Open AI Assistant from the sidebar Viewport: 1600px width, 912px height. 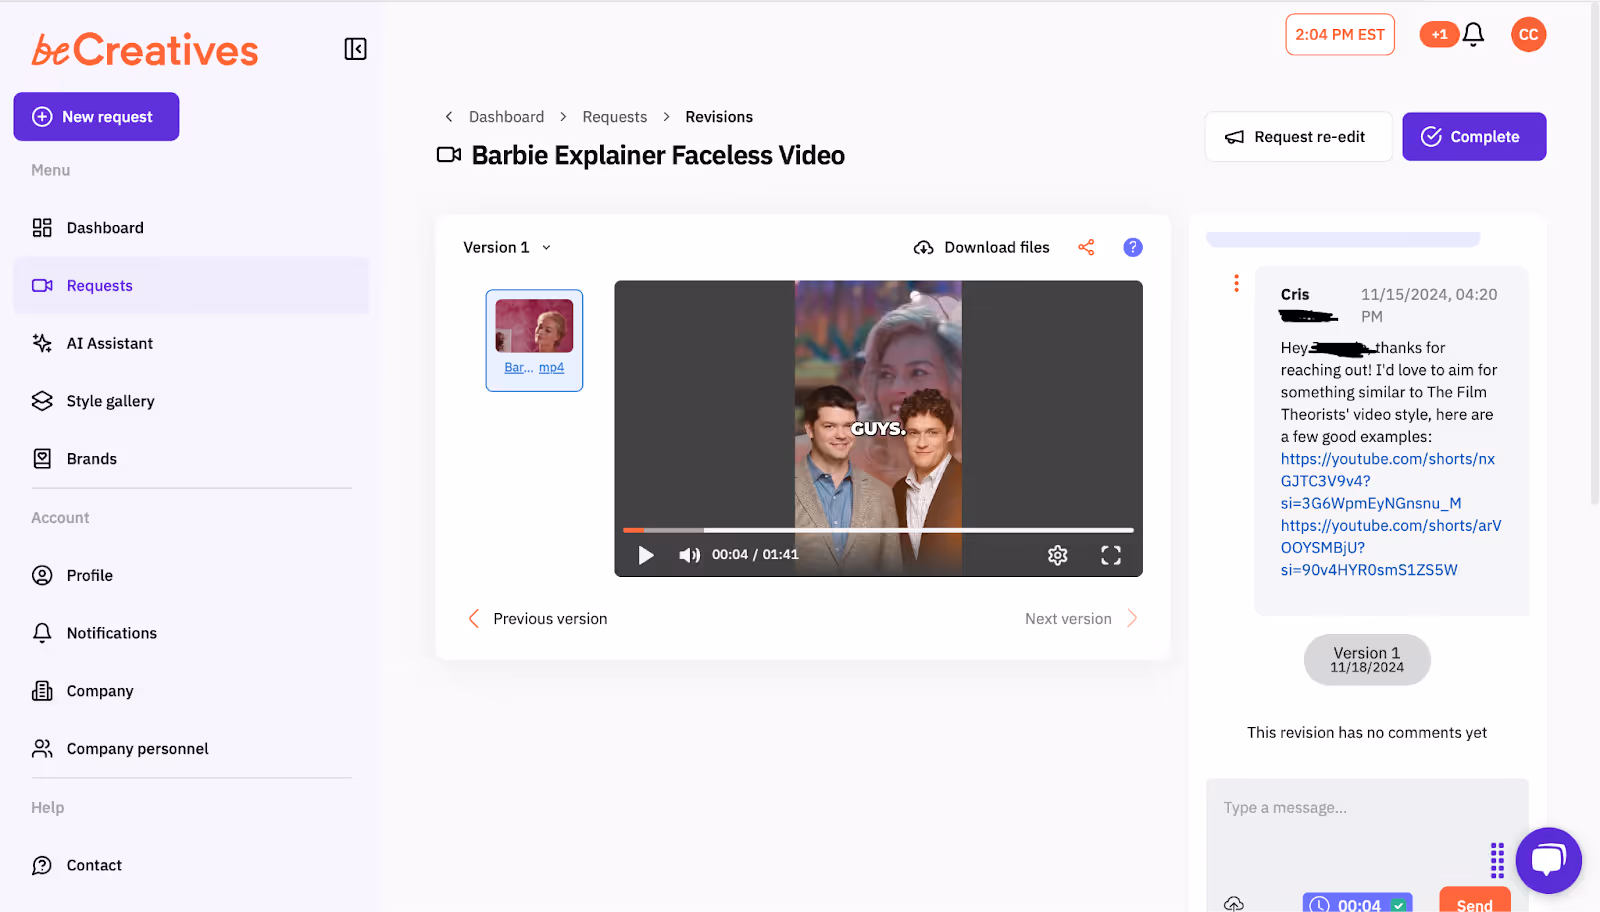pos(191,343)
